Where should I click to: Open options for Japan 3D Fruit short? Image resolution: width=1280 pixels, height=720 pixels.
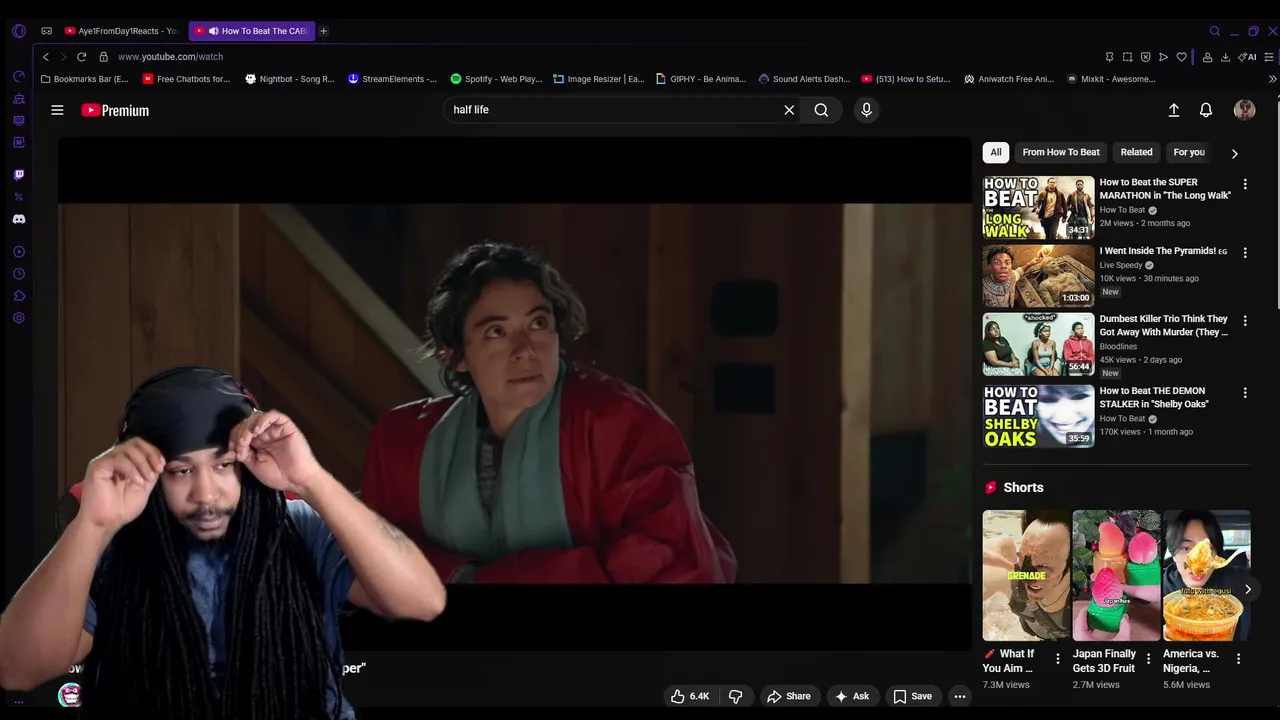pos(1148,659)
